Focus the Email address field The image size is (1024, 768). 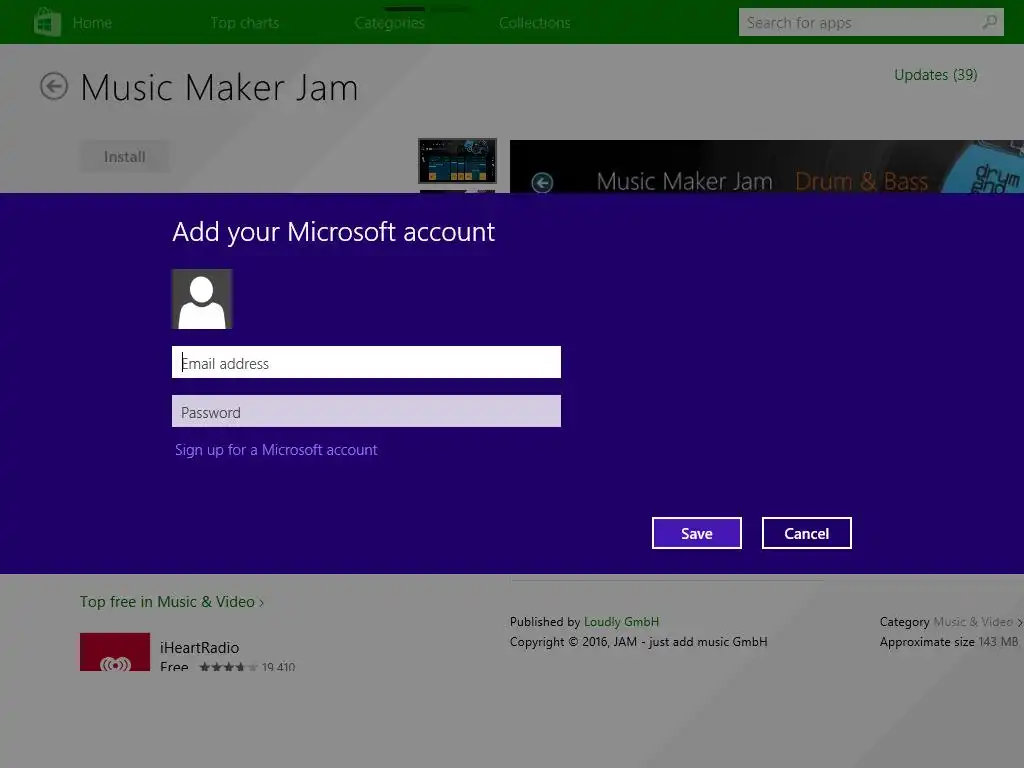366,362
